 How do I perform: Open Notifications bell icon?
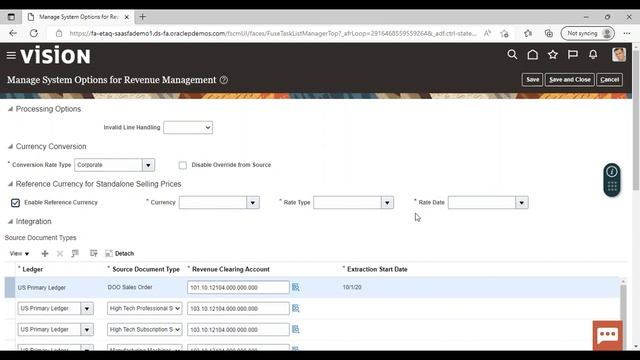point(593,55)
